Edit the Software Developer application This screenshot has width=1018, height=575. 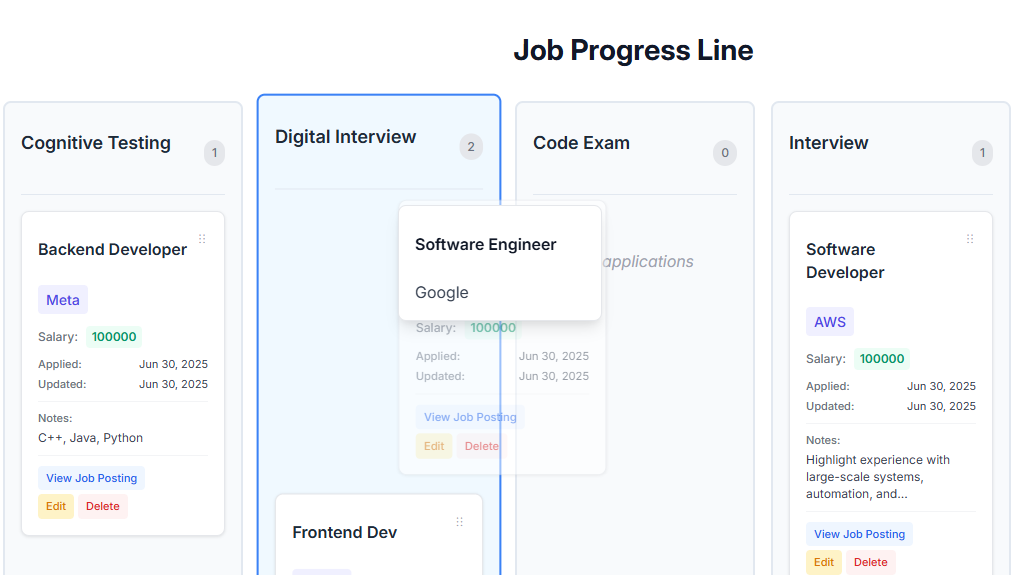click(x=824, y=562)
